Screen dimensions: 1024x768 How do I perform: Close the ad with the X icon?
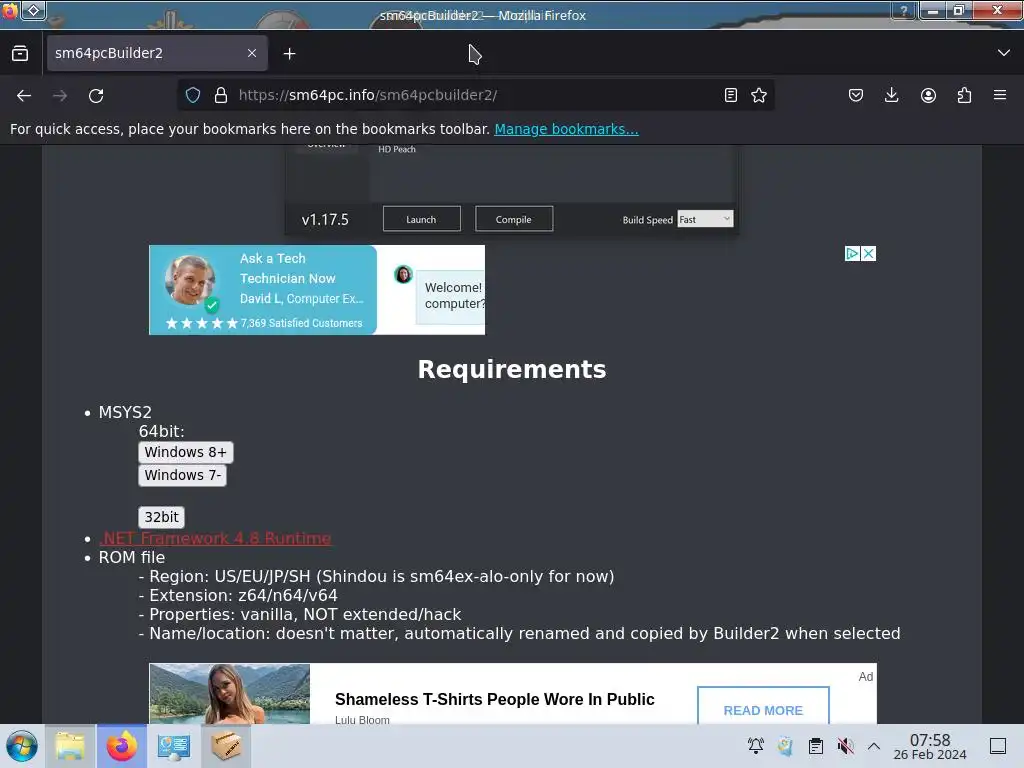(868, 253)
